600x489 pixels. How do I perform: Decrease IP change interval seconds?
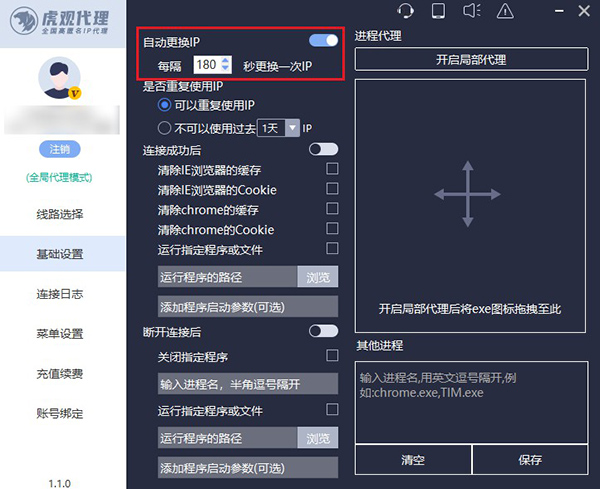coord(225,68)
